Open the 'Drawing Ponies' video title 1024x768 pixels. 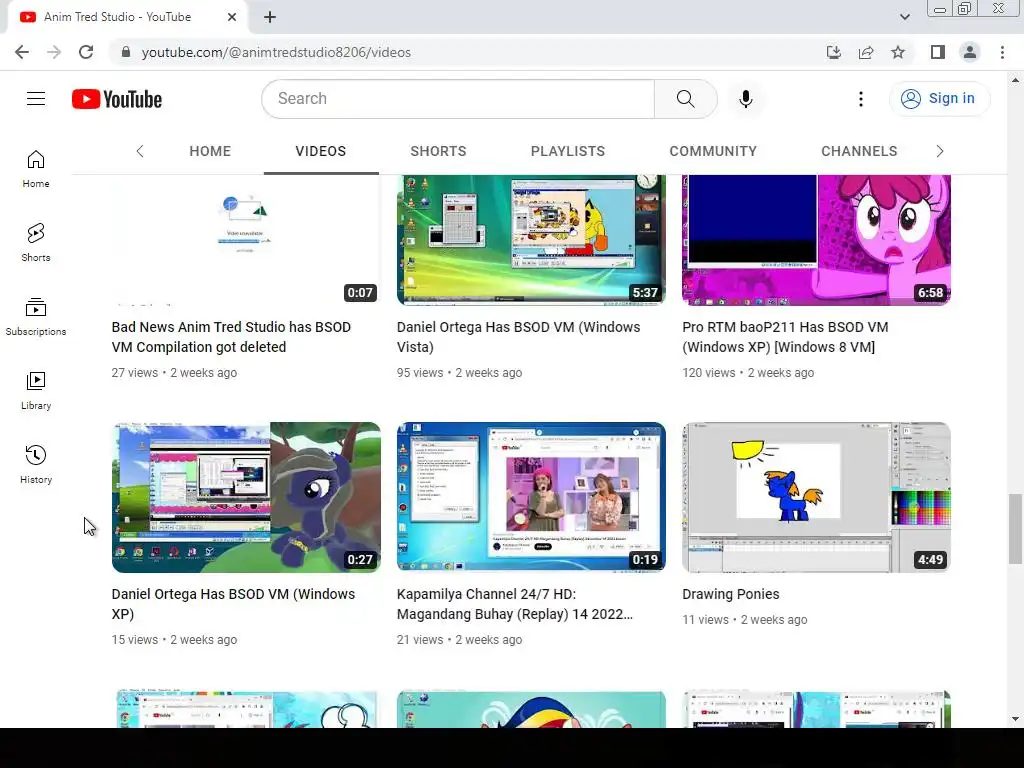[x=731, y=594]
